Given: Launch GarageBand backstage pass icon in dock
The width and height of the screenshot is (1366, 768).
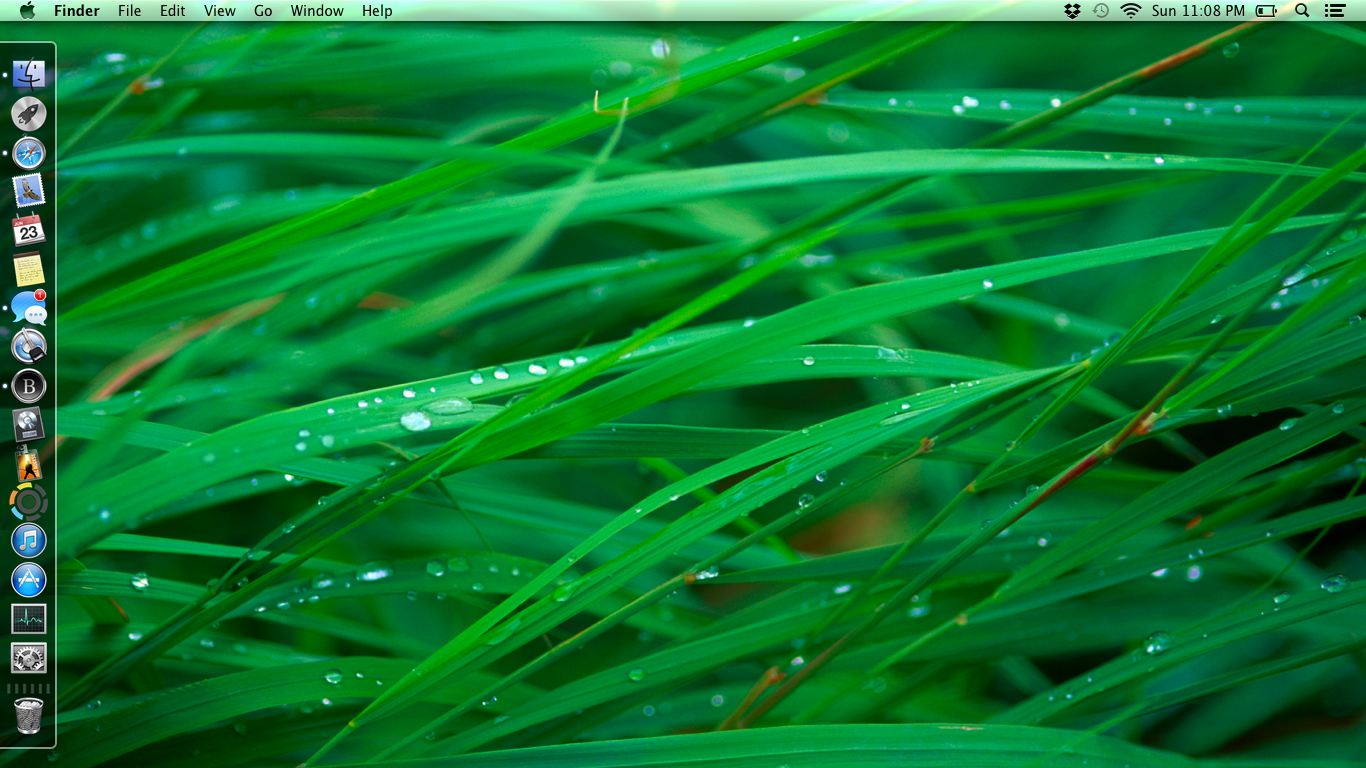Looking at the screenshot, I should pyautogui.click(x=29, y=463).
